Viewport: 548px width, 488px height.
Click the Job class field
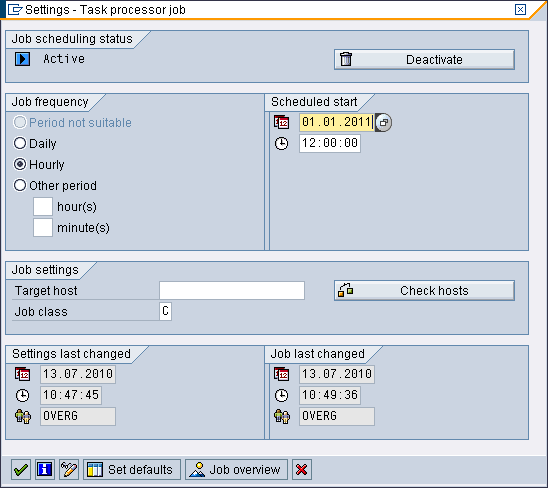pyautogui.click(x=166, y=311)
